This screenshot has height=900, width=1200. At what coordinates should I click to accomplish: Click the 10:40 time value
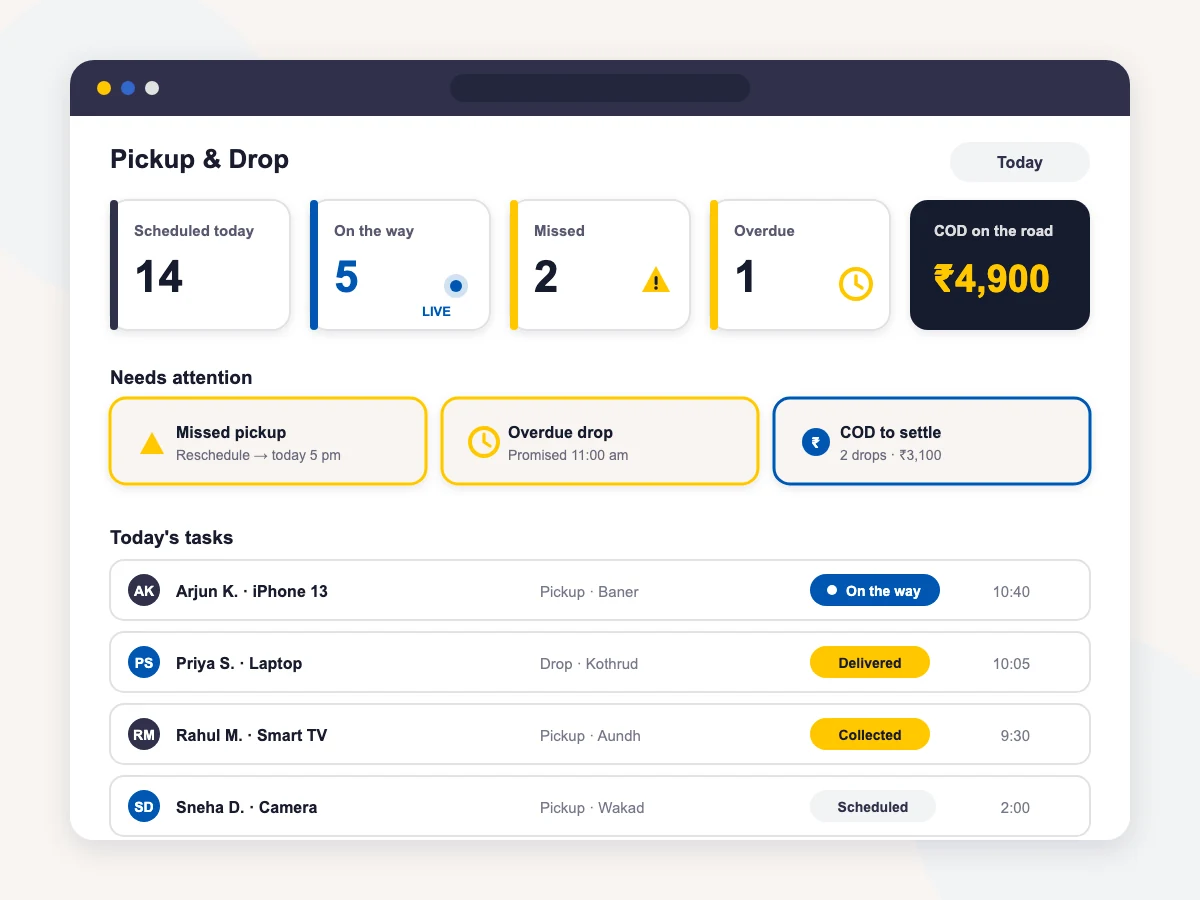click(x=1011, y=592)
